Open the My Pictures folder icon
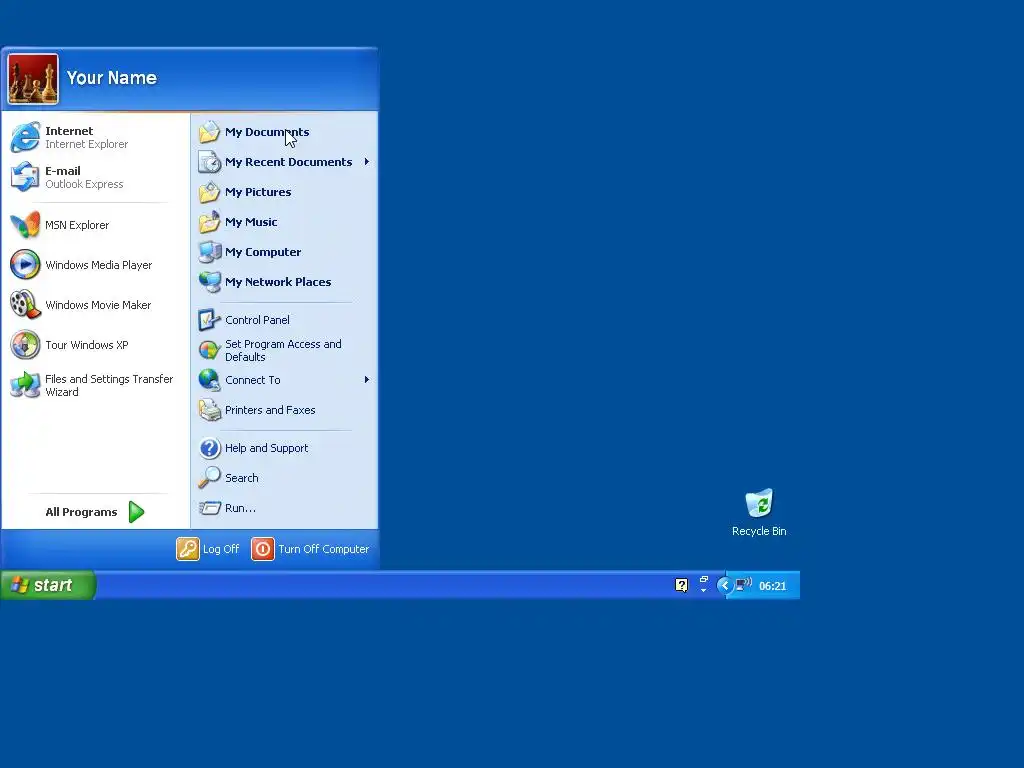 (x=209, y=192)
